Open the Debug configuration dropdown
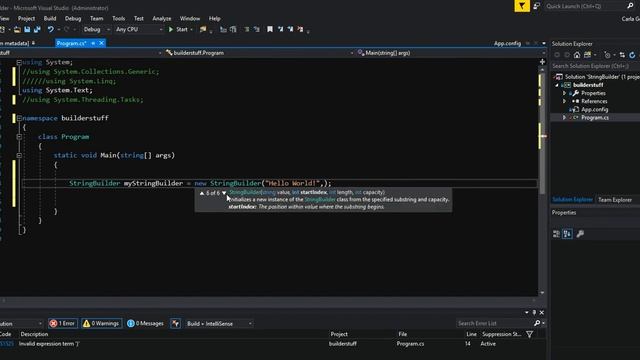Image resolution: width=640 pixels, height=360 pixels. 96,29
